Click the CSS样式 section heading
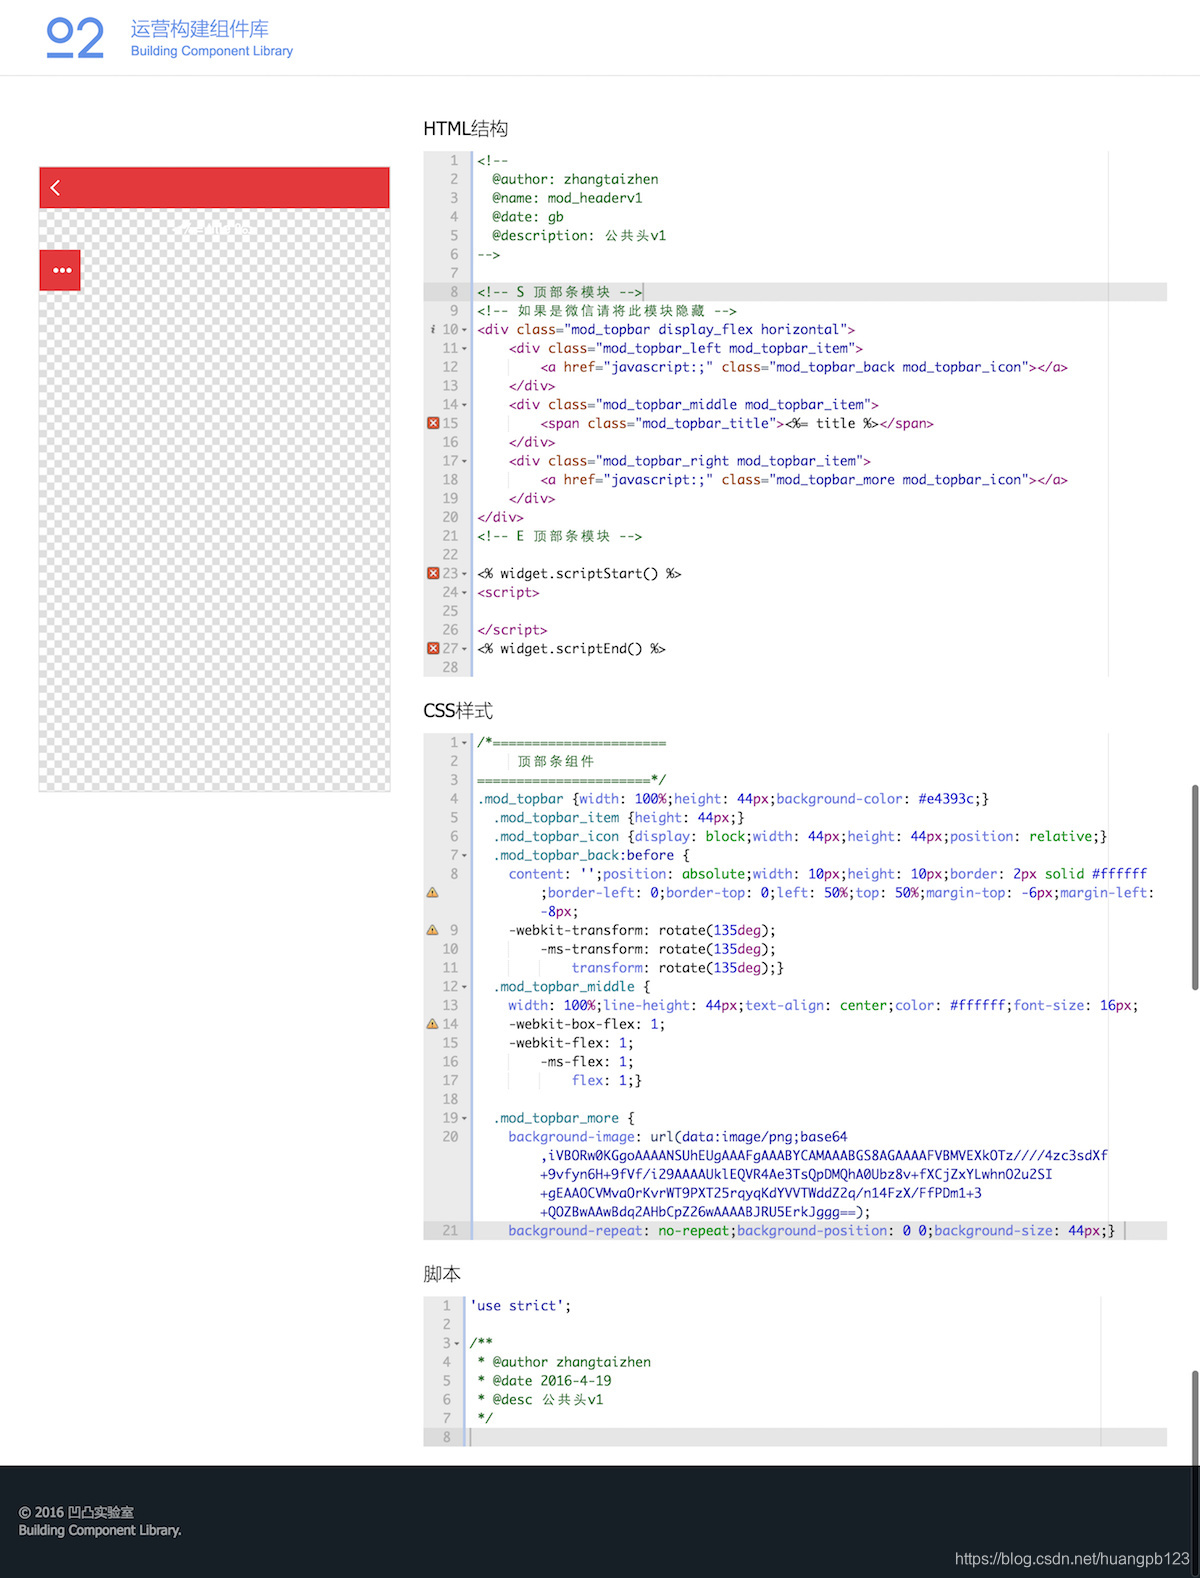Screen dimensions: 1200x1578 click(458, 711)
